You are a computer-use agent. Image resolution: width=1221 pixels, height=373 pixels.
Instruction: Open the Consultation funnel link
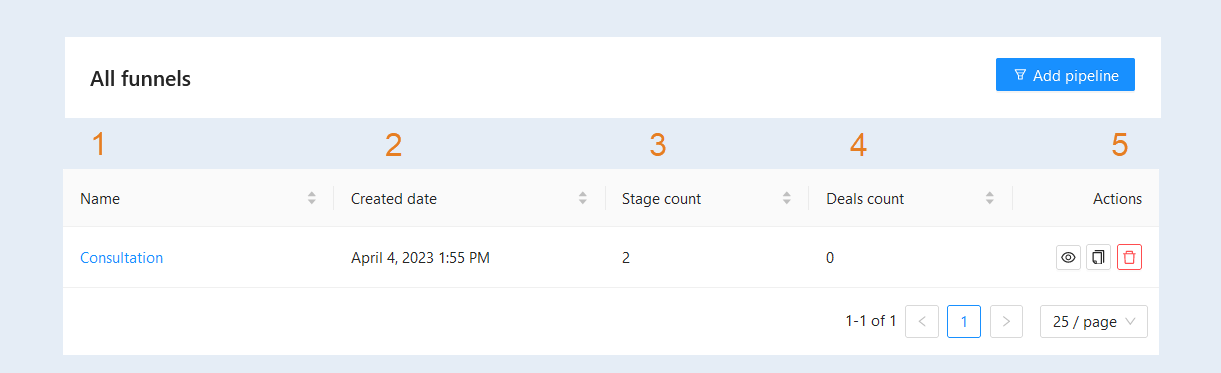121,258
